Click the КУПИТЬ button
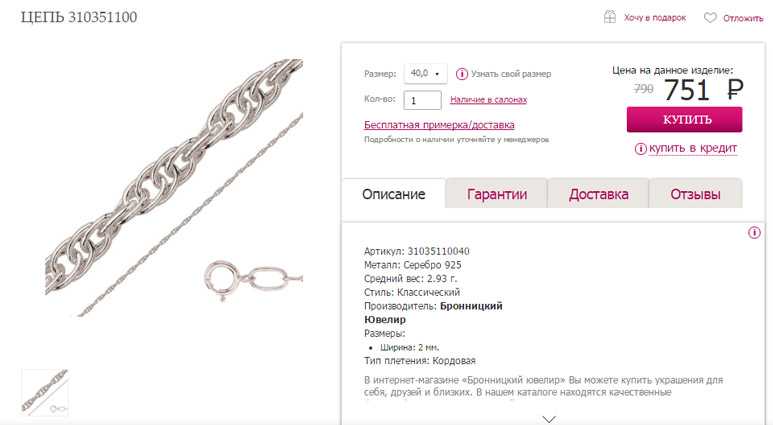The image size is (773, 425). pyautogui.click(x=684, y=120)
